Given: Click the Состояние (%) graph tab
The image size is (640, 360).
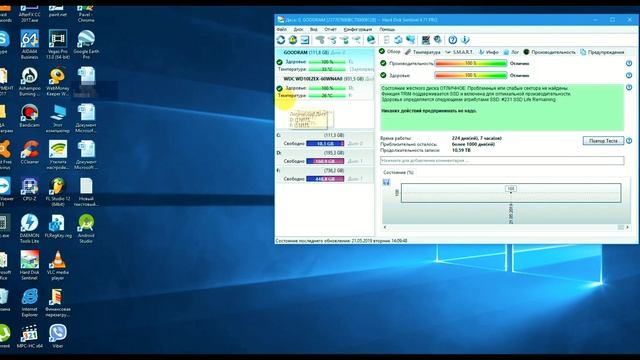Looking at the screenshot, I should 398,172.
